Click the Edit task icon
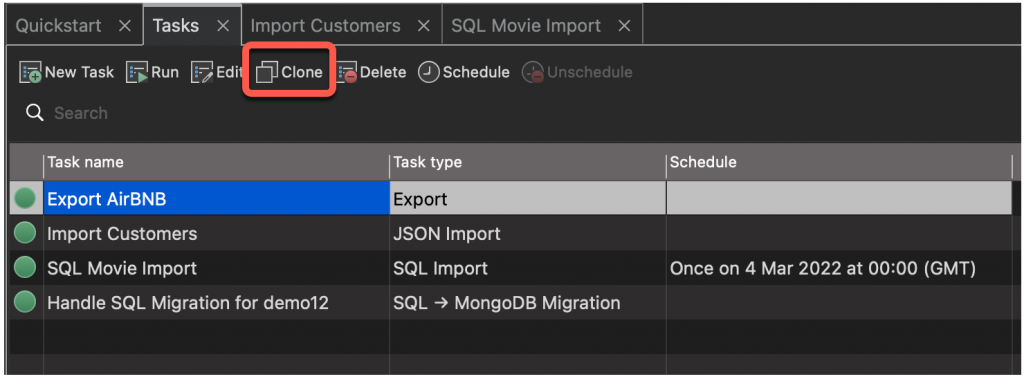 coord(202,73)
